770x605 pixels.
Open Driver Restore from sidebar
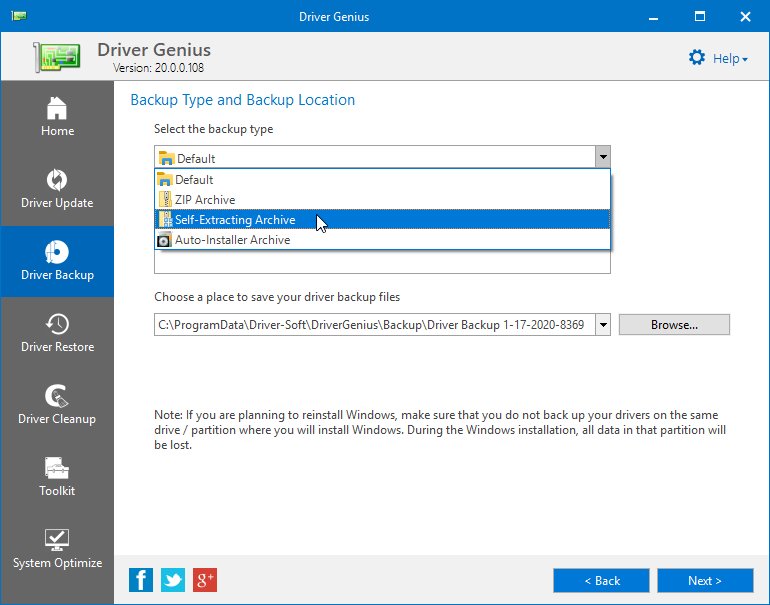(57, 333)
